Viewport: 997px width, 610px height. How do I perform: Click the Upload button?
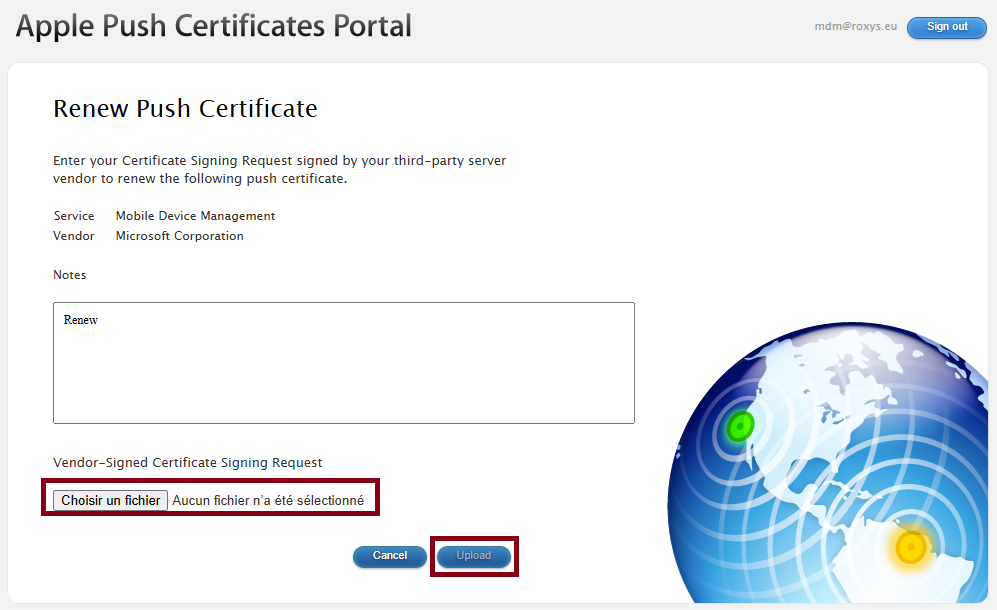point(474,556)
